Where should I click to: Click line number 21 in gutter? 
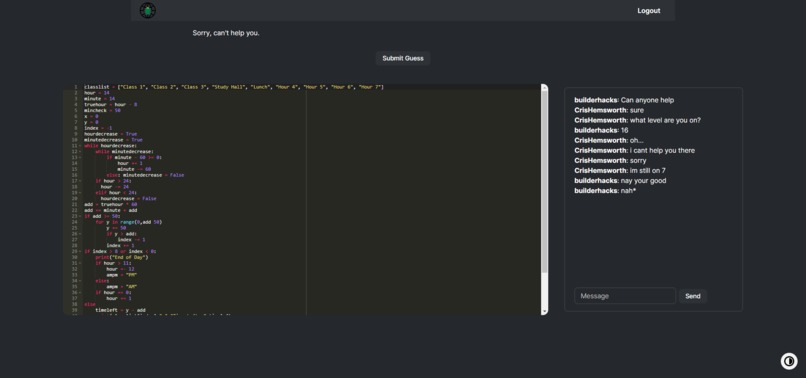tap(75, 204)
